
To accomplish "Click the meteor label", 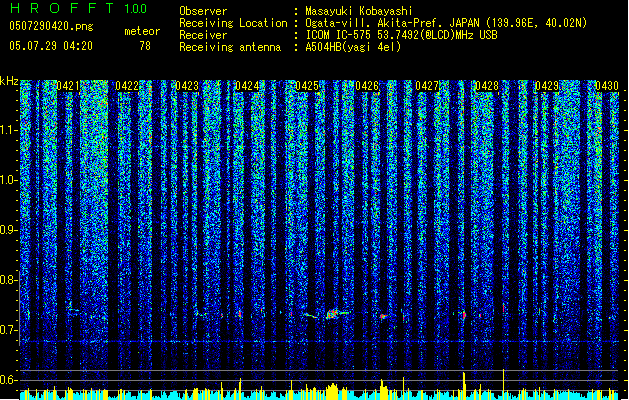I will [x=142, y=31].
